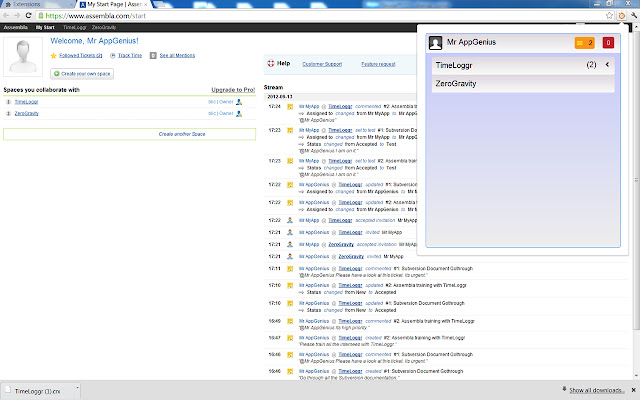Select ZeroGravity in top navigation bar
This screenshot has width=640, height=400.
(104, 27)
